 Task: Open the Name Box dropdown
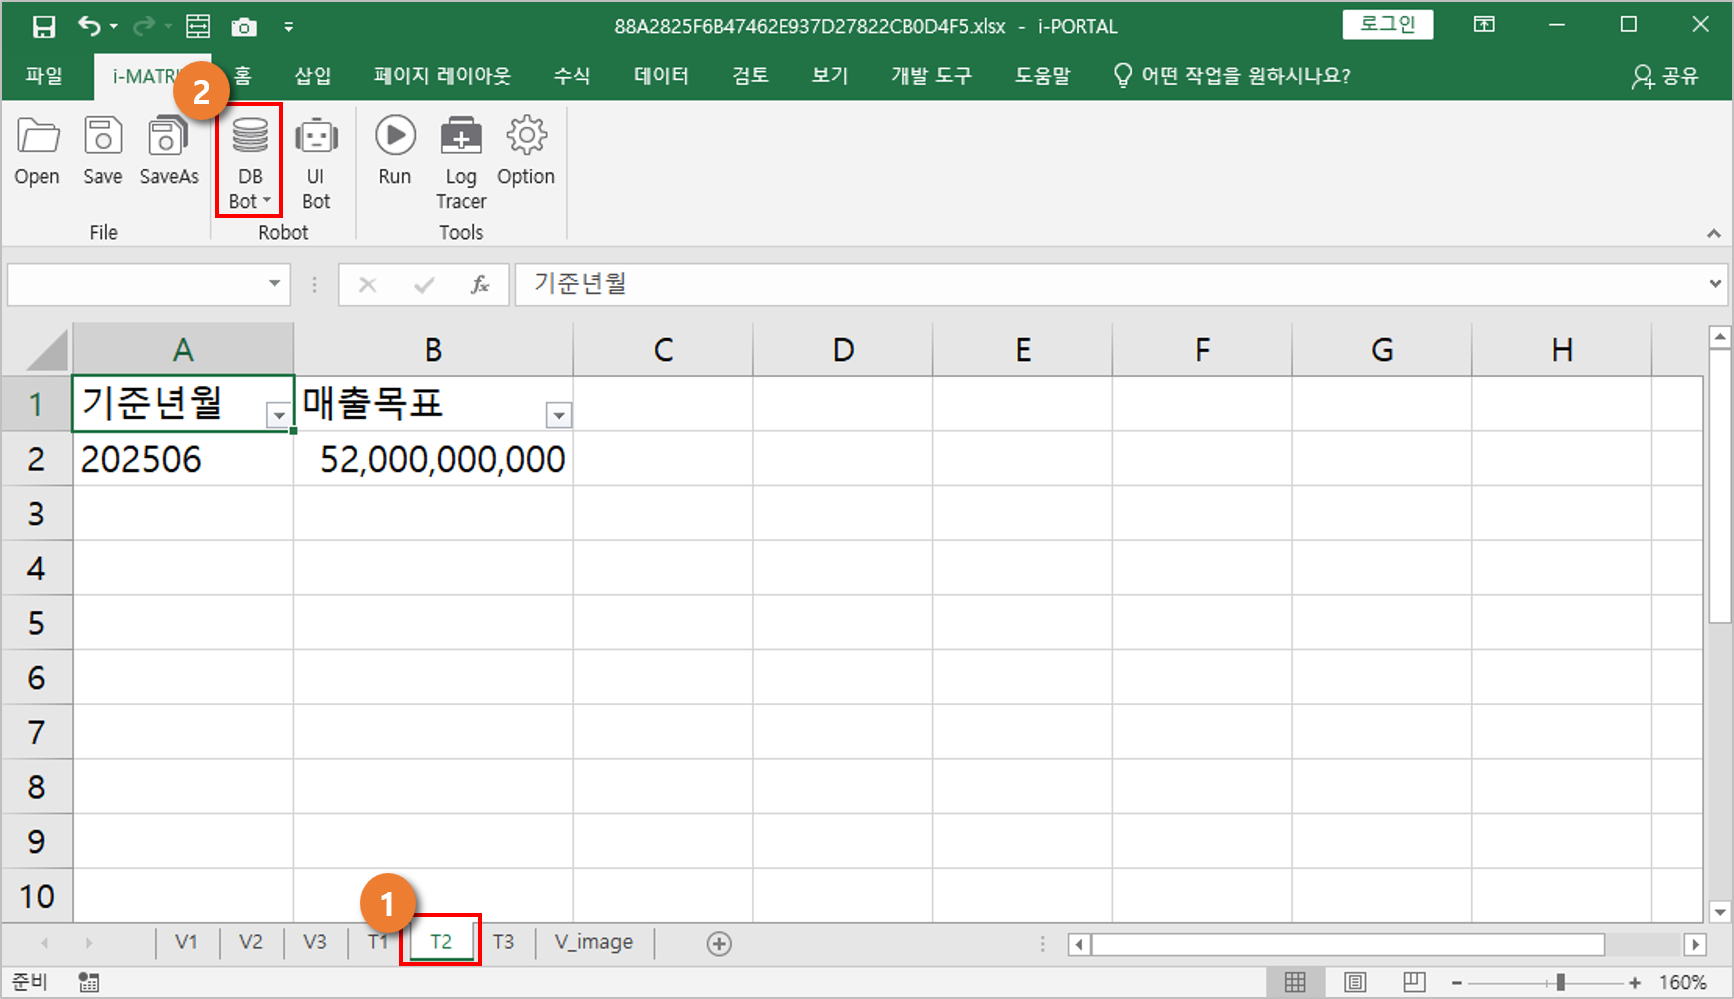click(274, 284)
